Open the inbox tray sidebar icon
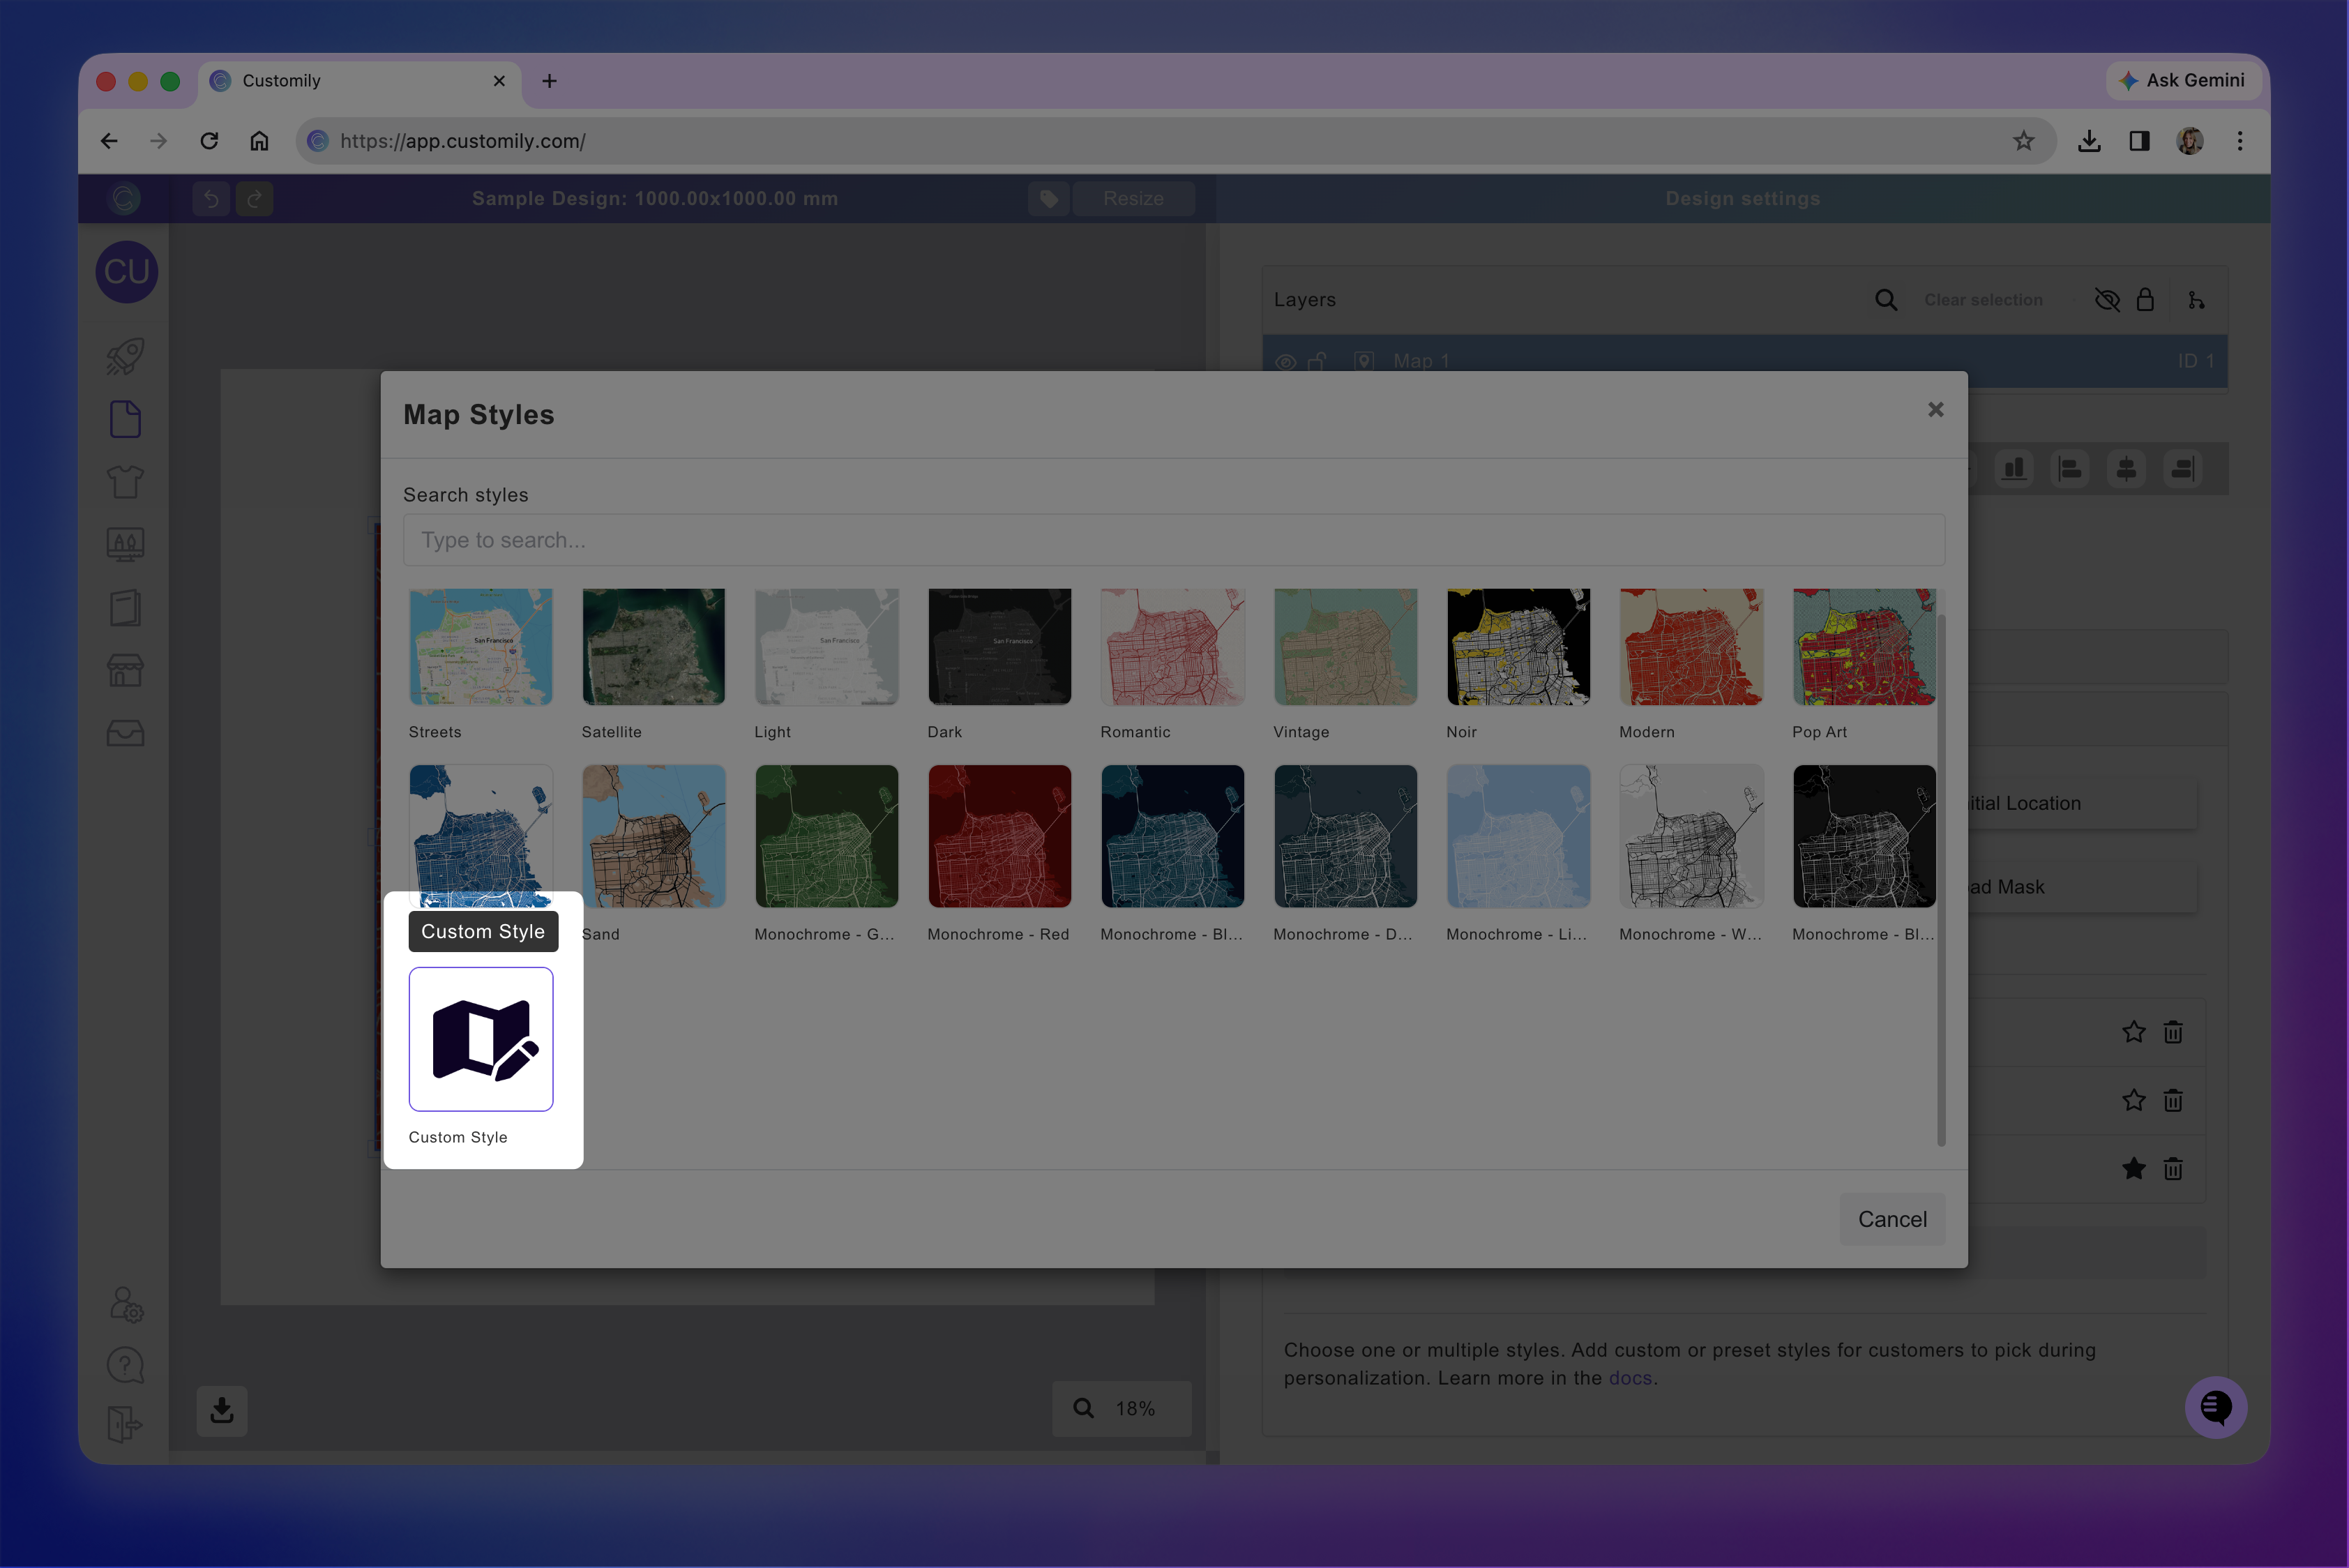 [125, 733]
